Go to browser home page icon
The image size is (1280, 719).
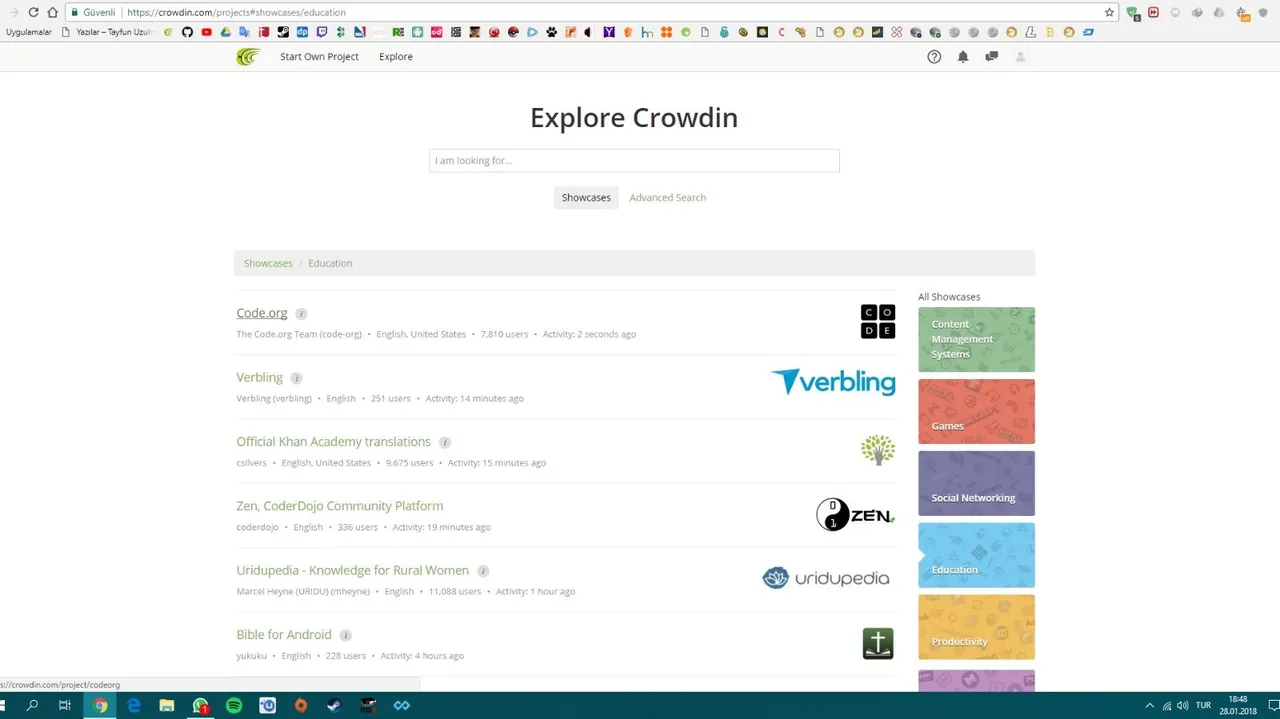click(x=52, y=12)
